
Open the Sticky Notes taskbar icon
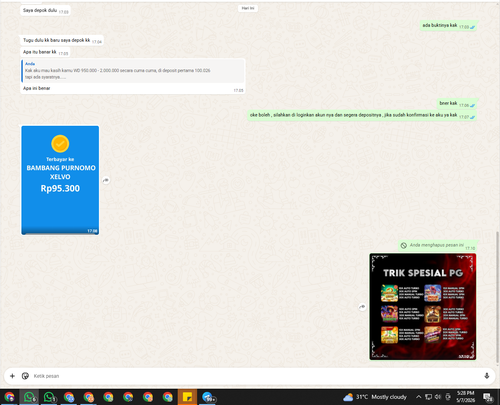tap(187, 397)
